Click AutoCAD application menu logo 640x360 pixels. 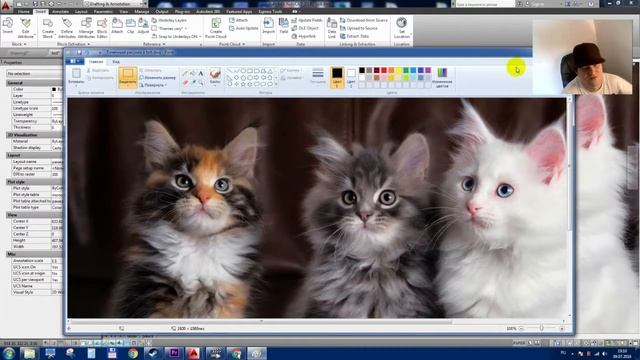point(6,6)
